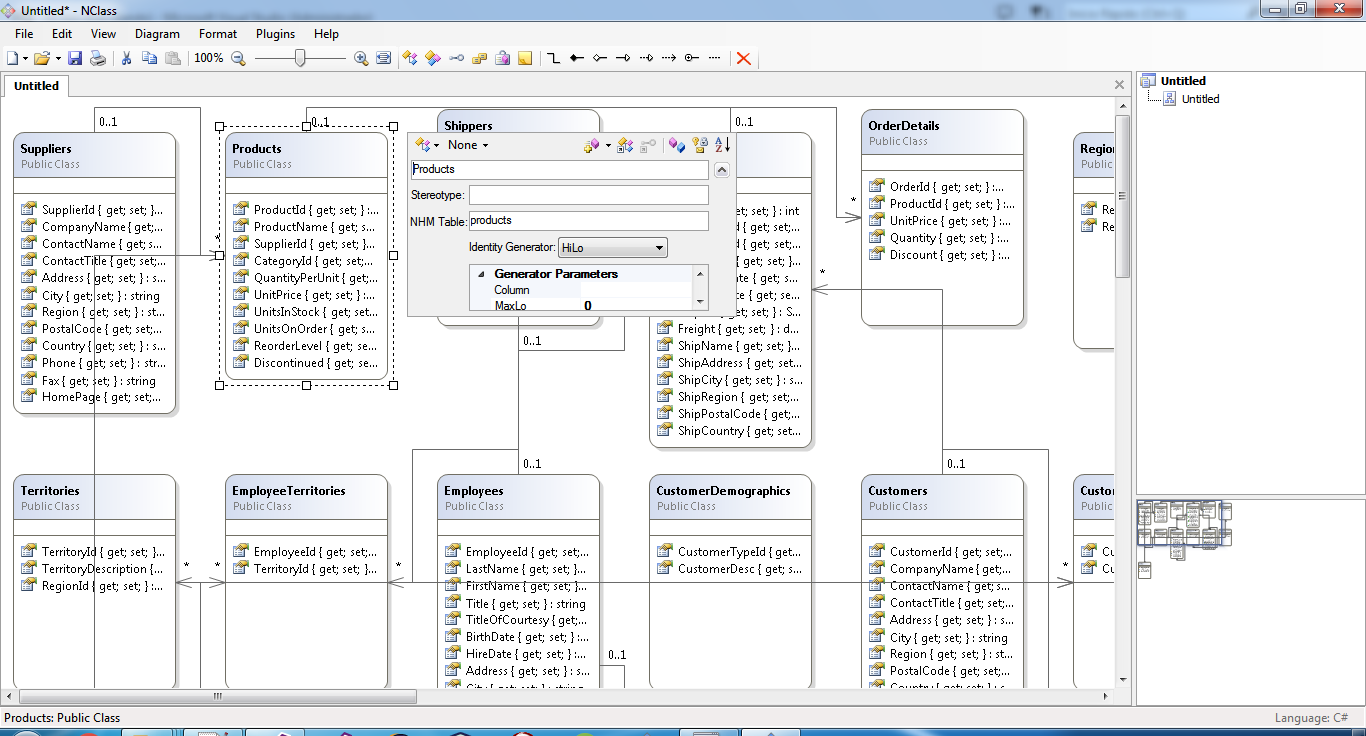Click the zoom out magnifier icon

[238, 58]
